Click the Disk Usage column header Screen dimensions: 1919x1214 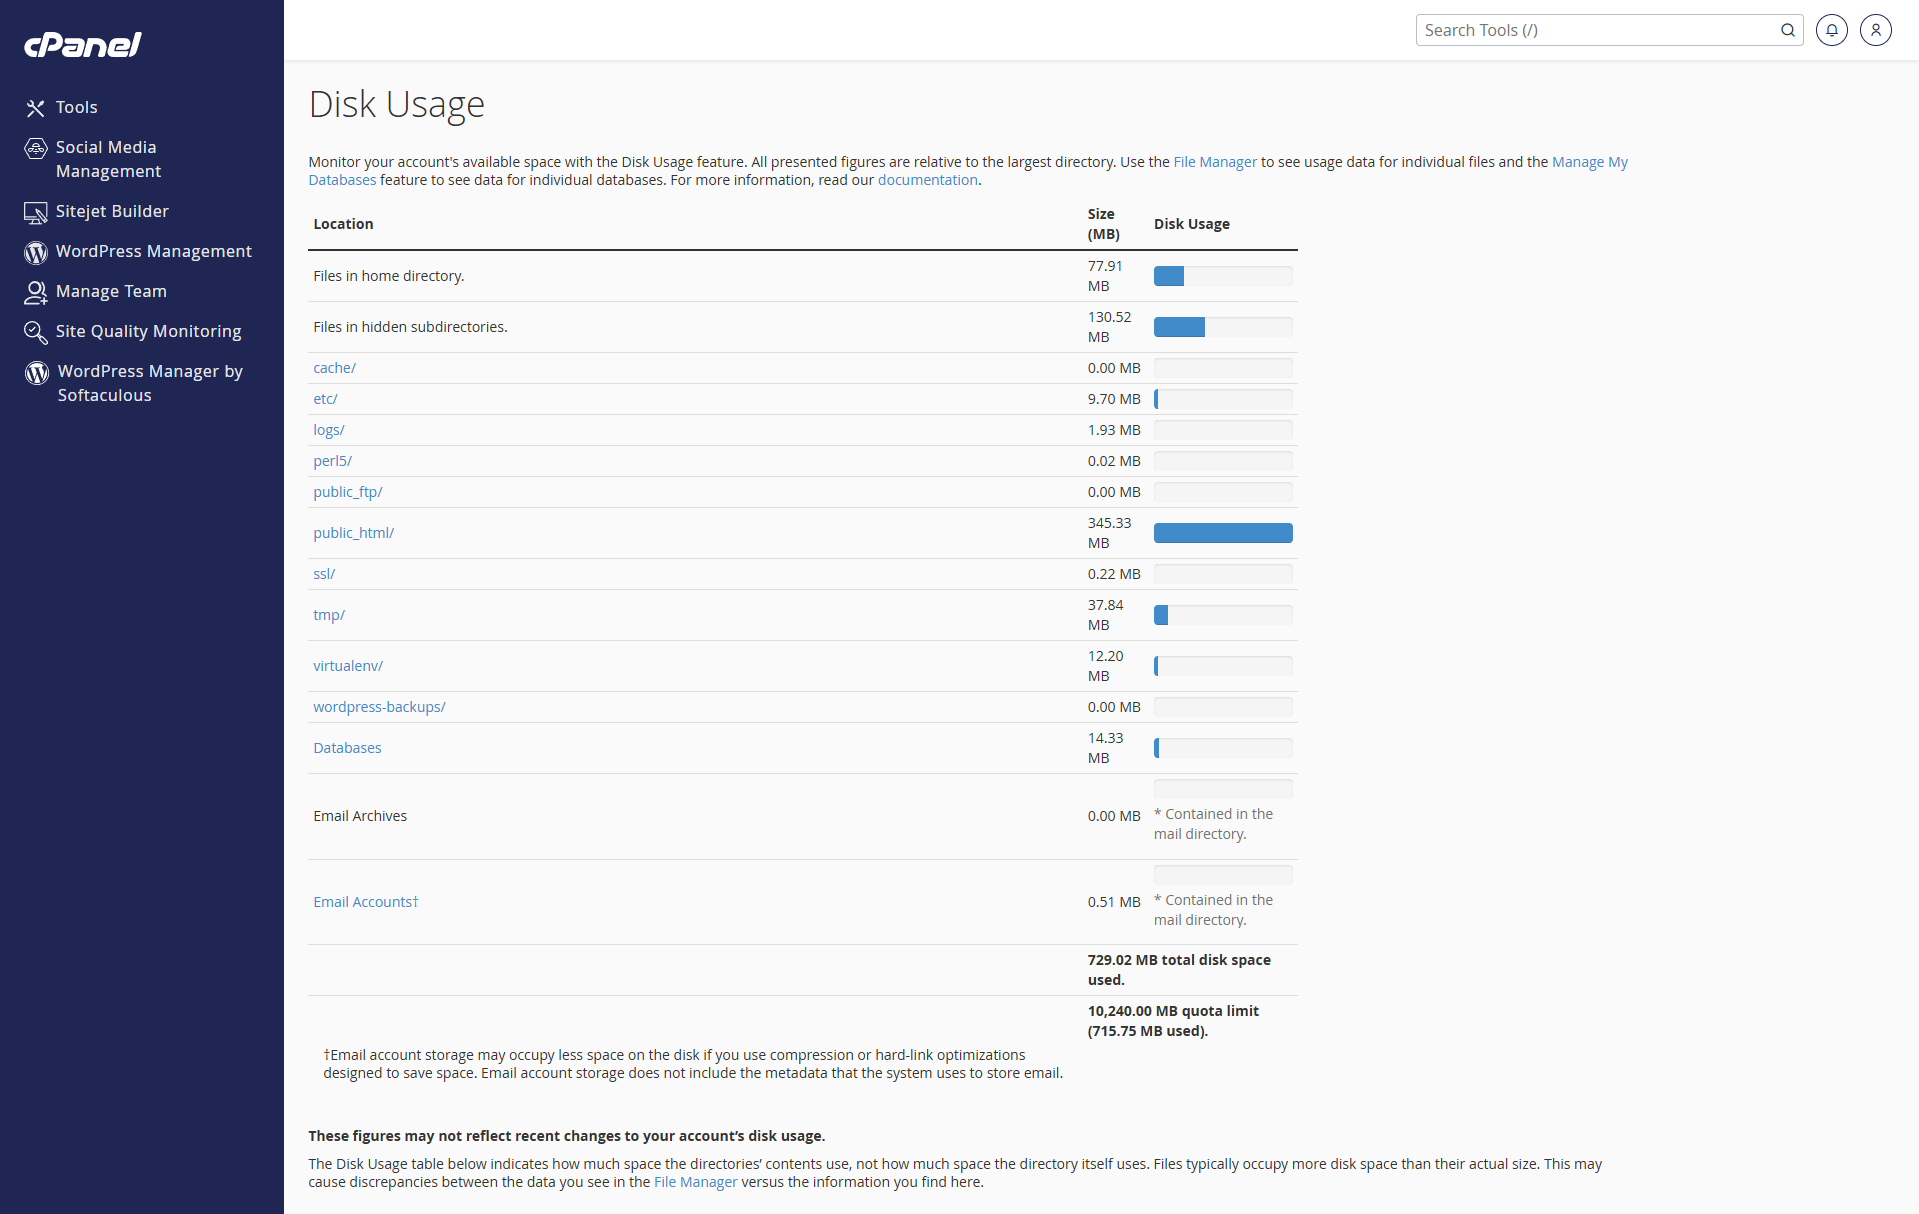tap(1192, 224)
